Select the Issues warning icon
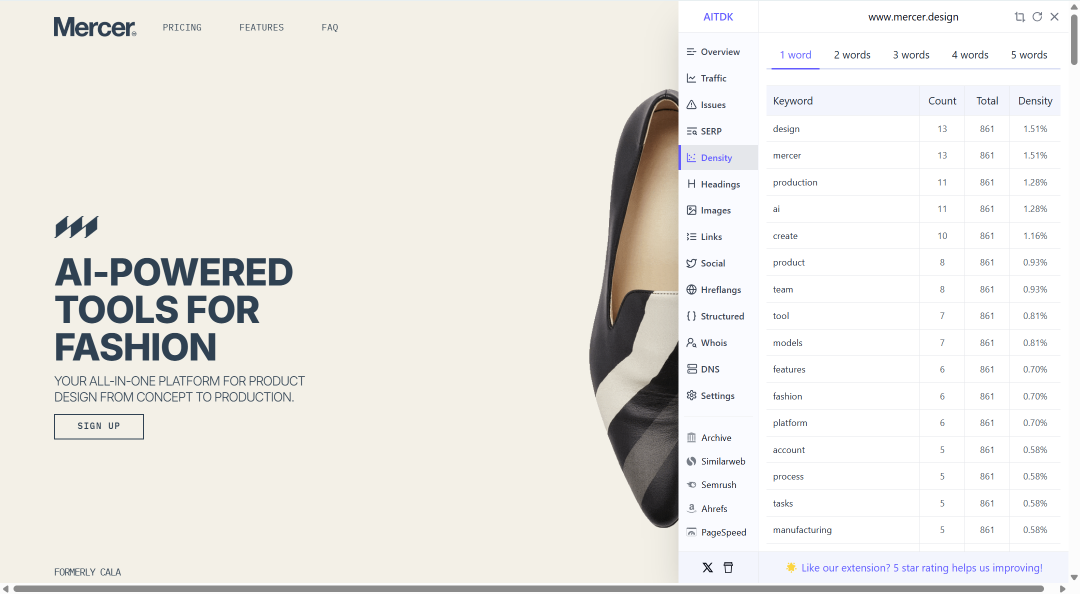 [x=692, y=105]
